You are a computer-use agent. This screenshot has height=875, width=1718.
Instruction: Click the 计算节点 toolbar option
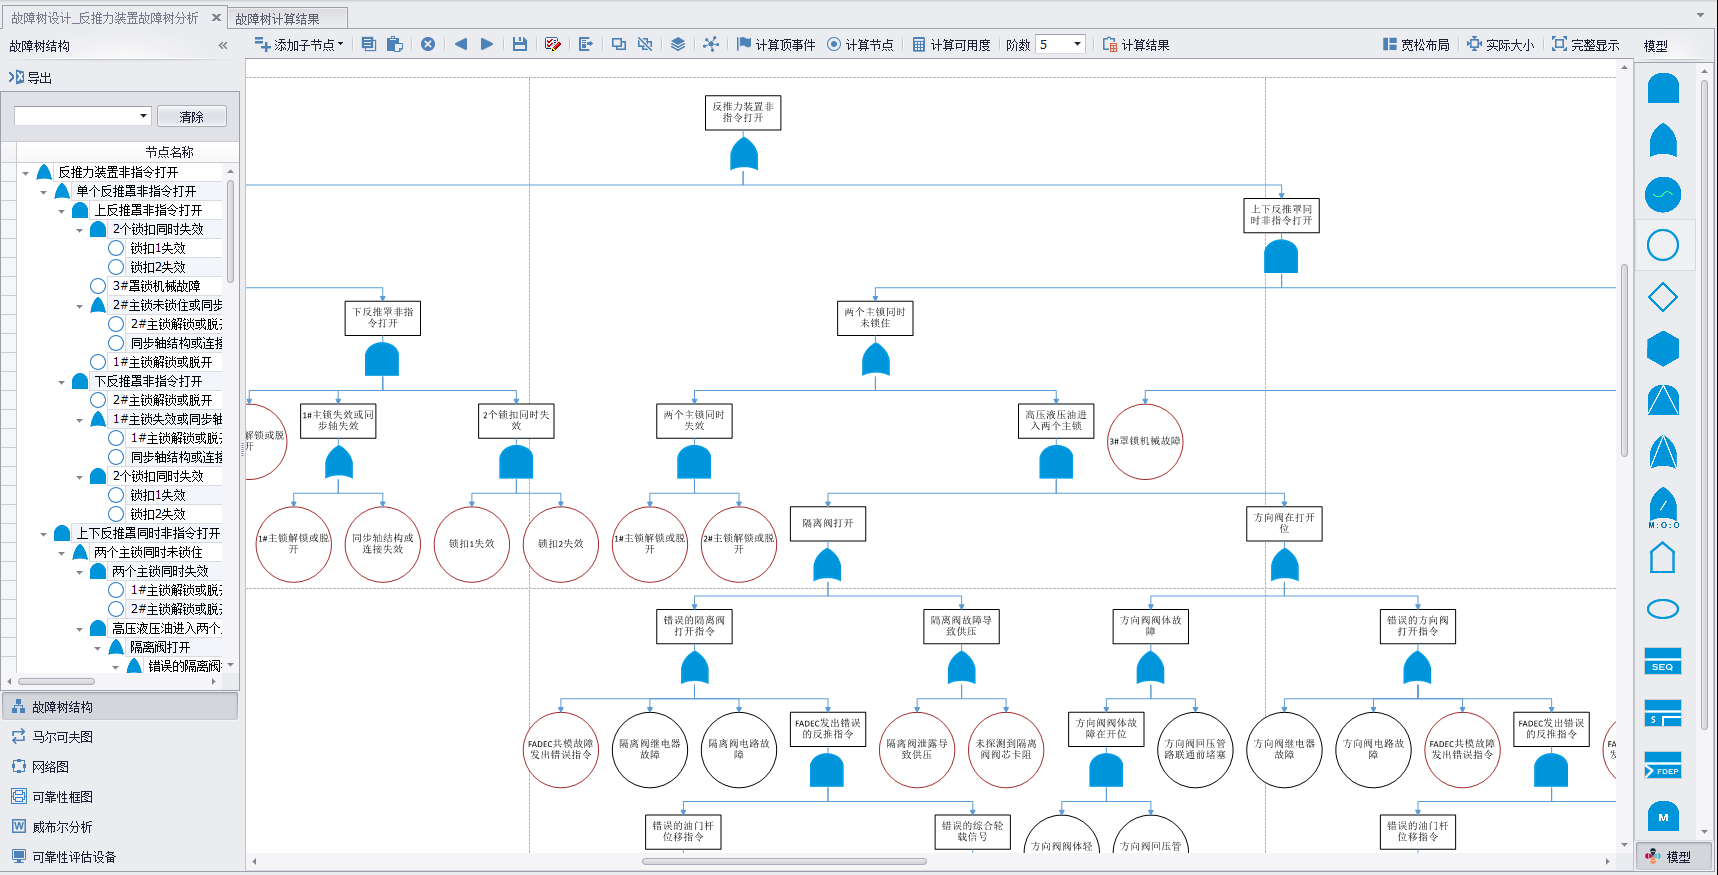coord(860,45)
